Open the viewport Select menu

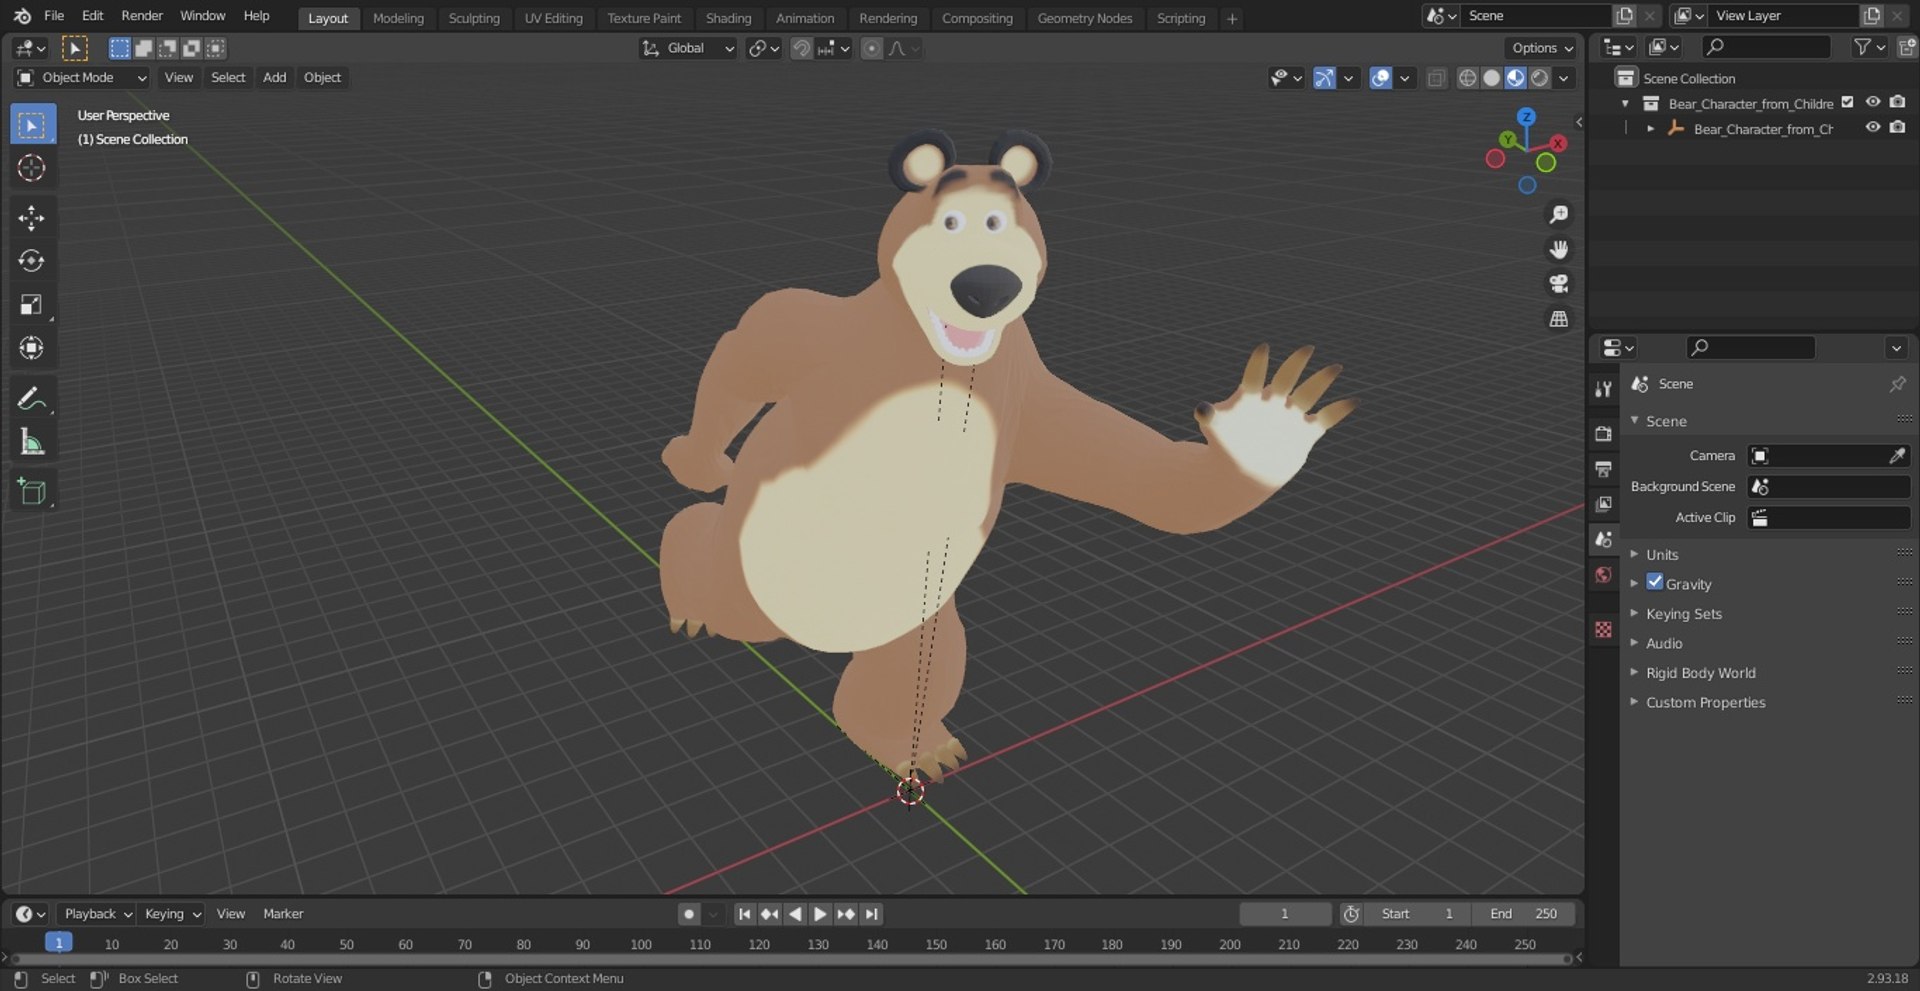pos(228,78)
